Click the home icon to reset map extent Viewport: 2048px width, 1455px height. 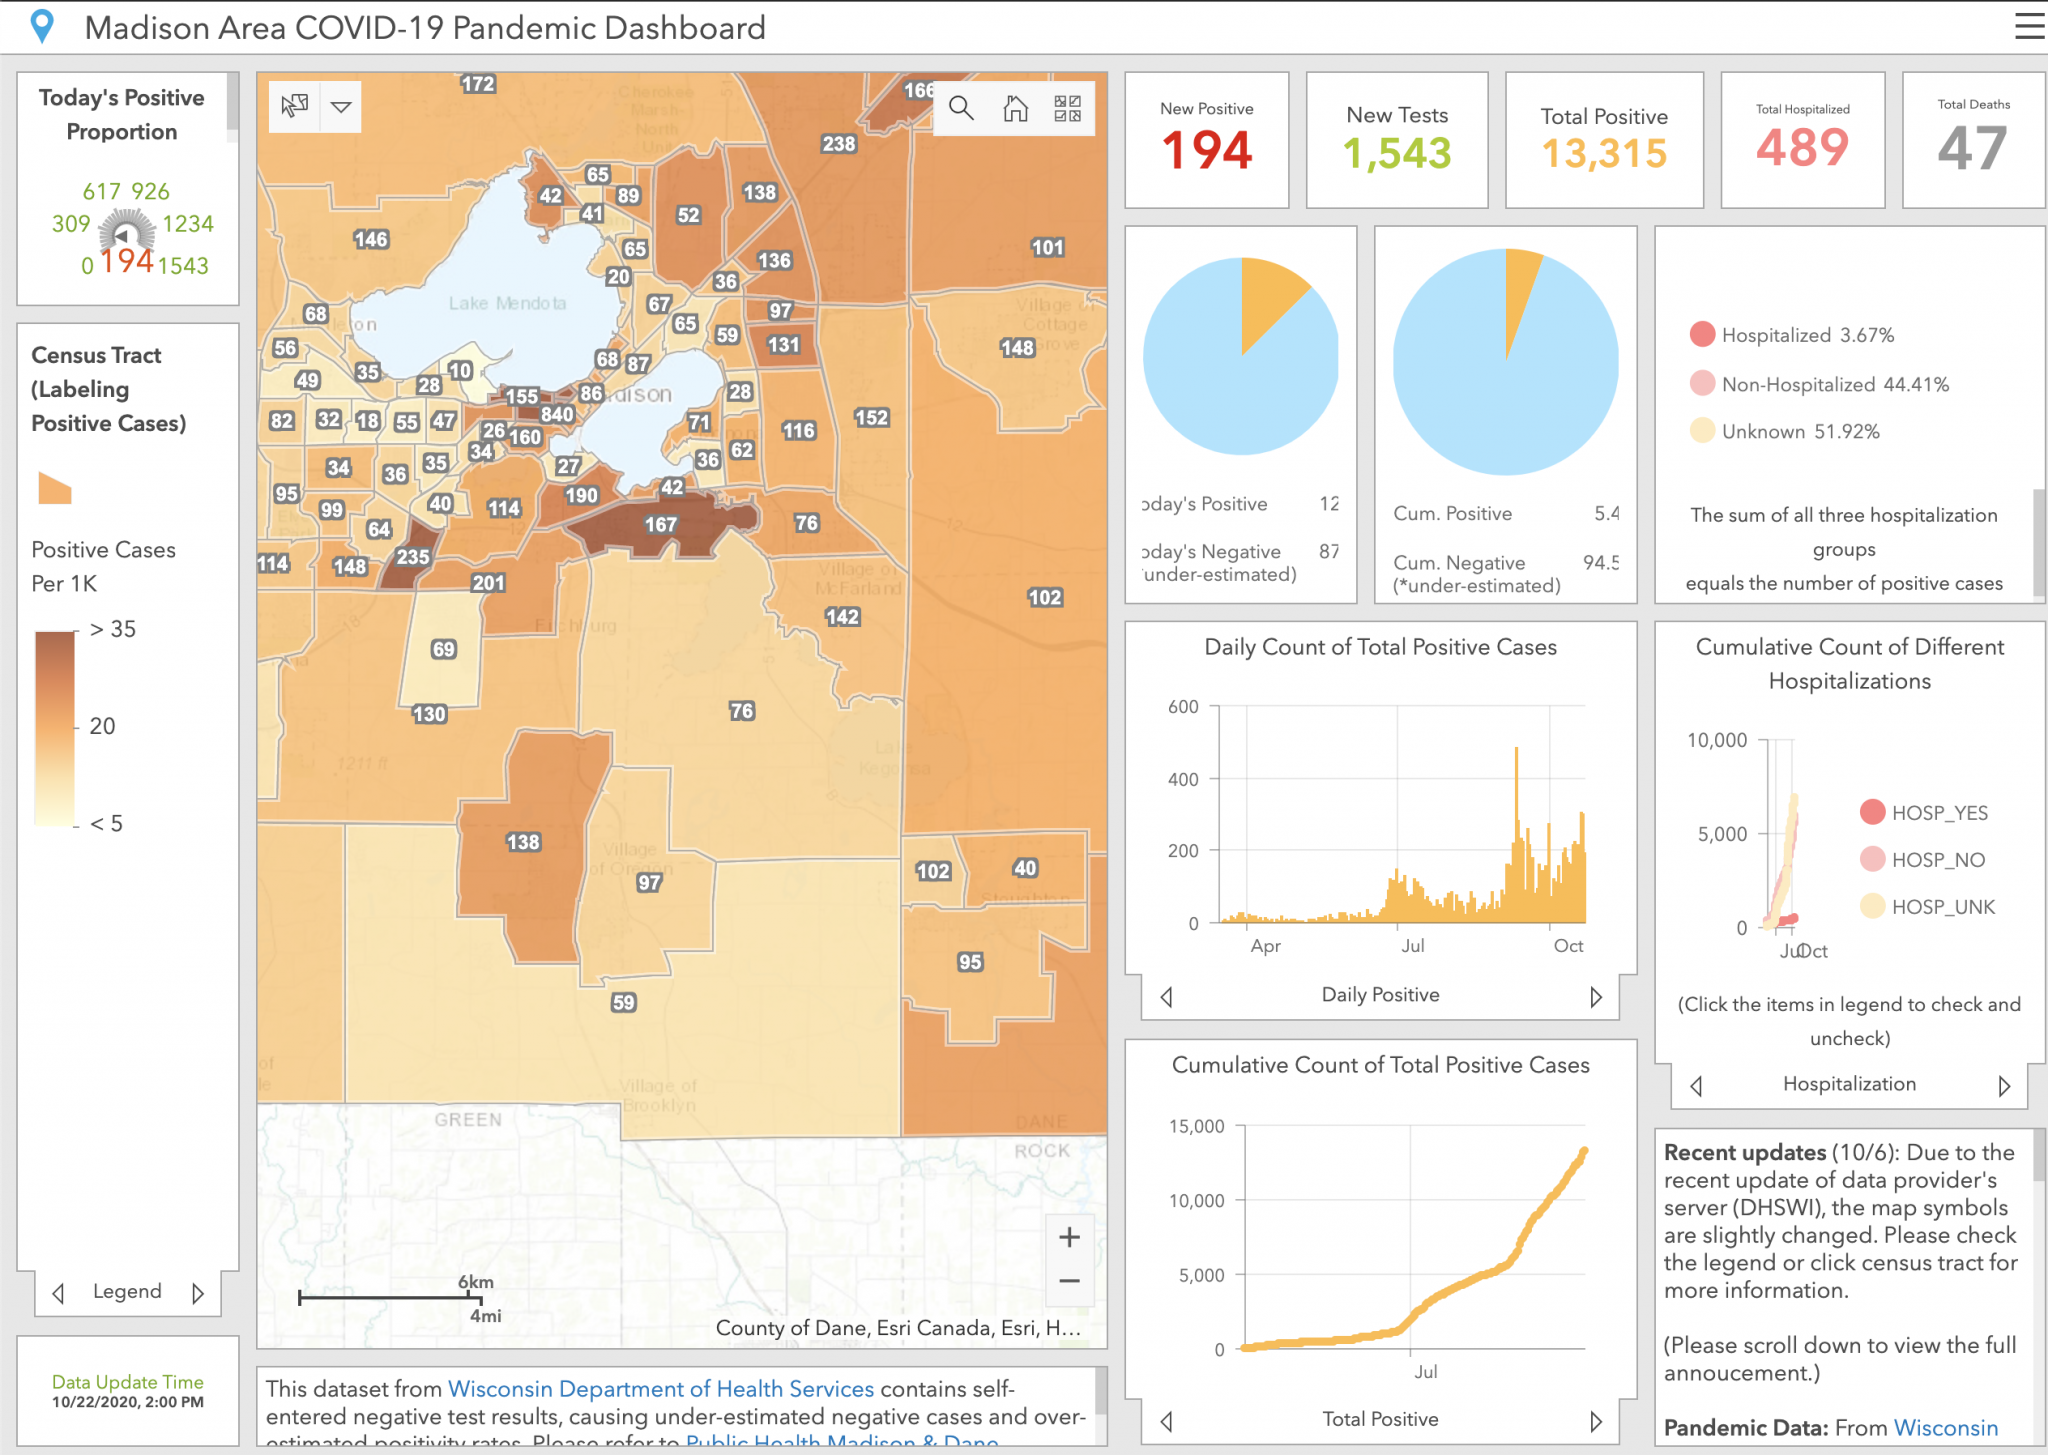coord(1016,108)
